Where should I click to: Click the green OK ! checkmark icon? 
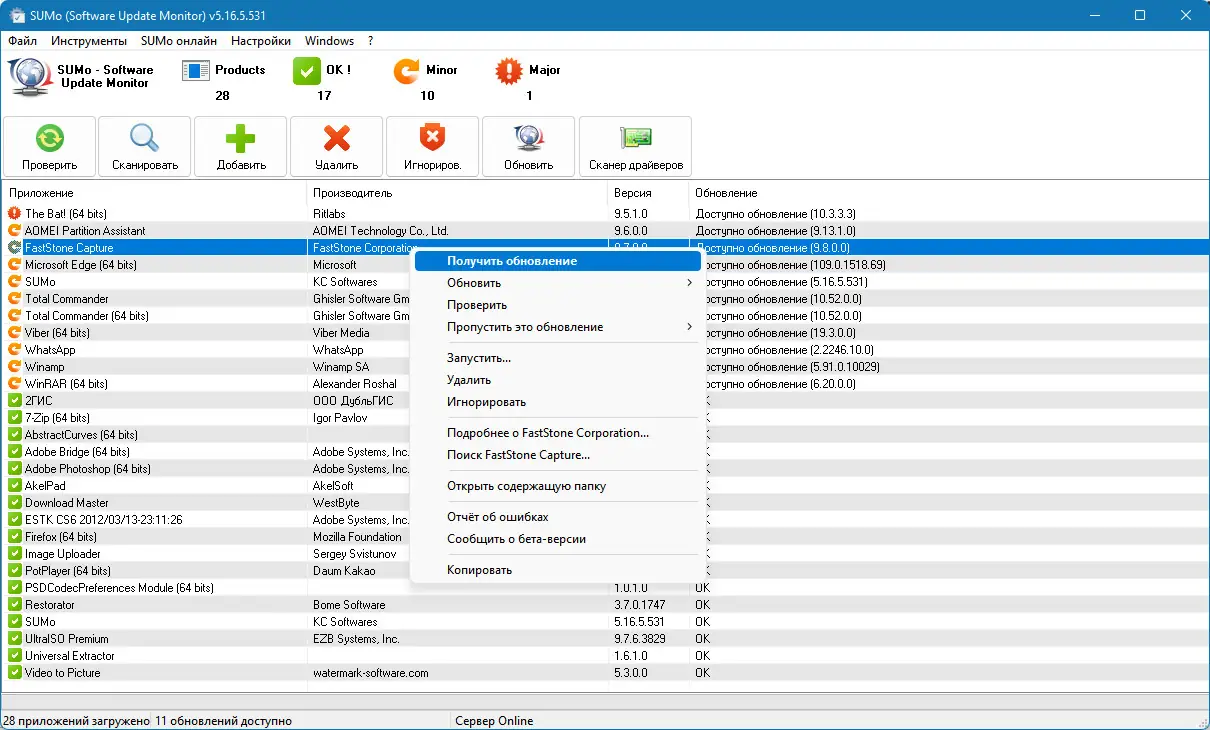pyautogui.click(x=306, y=71)
